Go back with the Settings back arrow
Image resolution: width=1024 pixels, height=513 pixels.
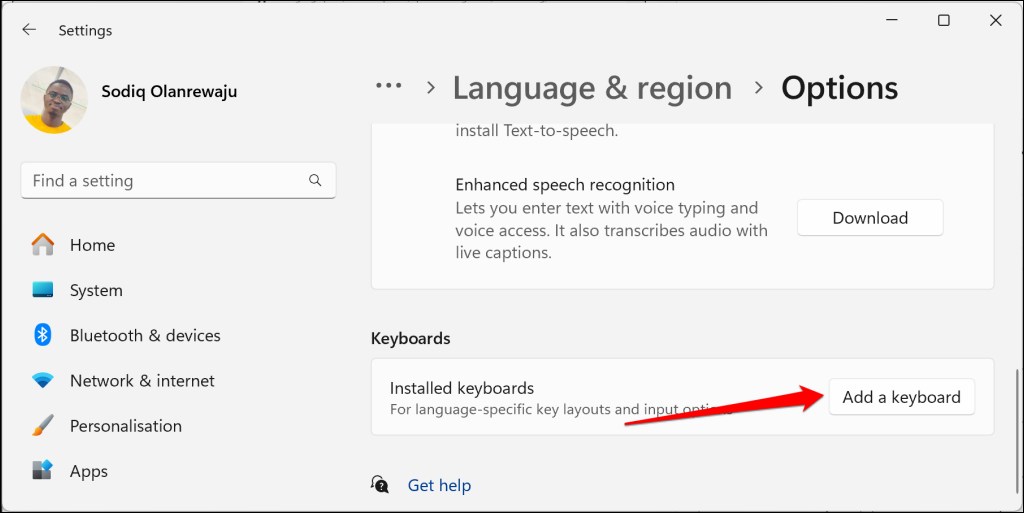(x=29, y=30)
